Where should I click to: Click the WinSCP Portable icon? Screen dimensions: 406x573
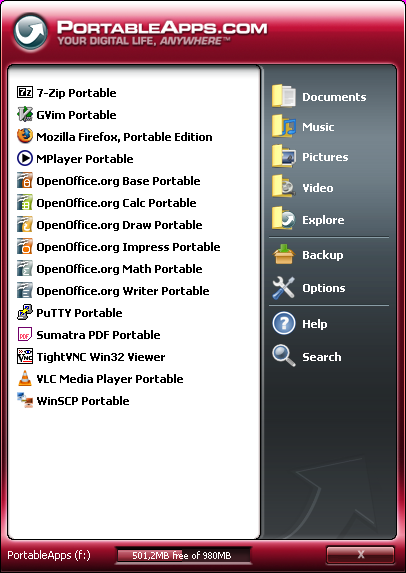(25, 400)
